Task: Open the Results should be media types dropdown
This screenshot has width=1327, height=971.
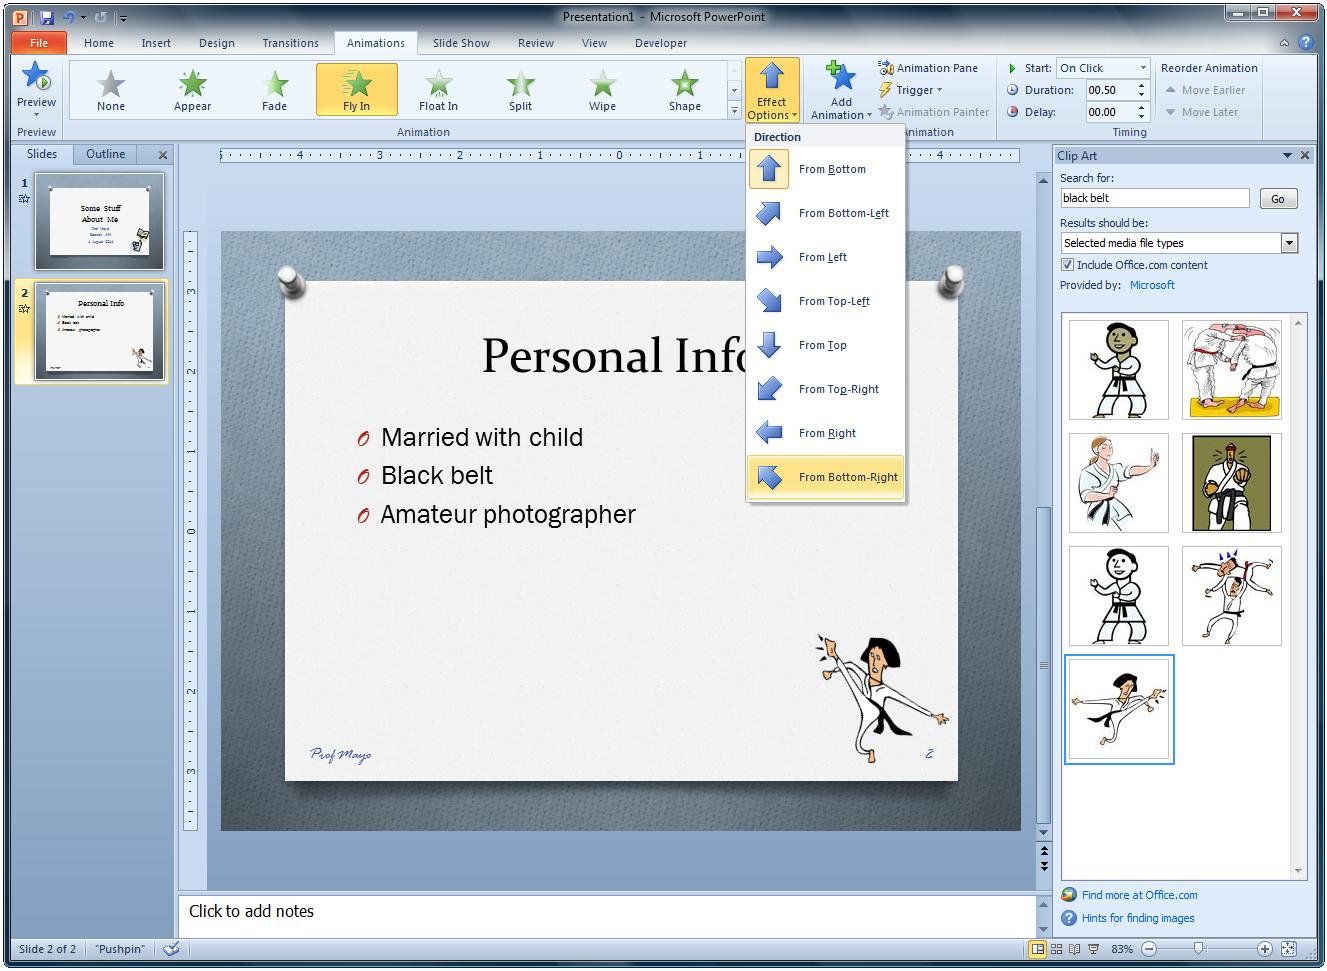Action: 1289,243
